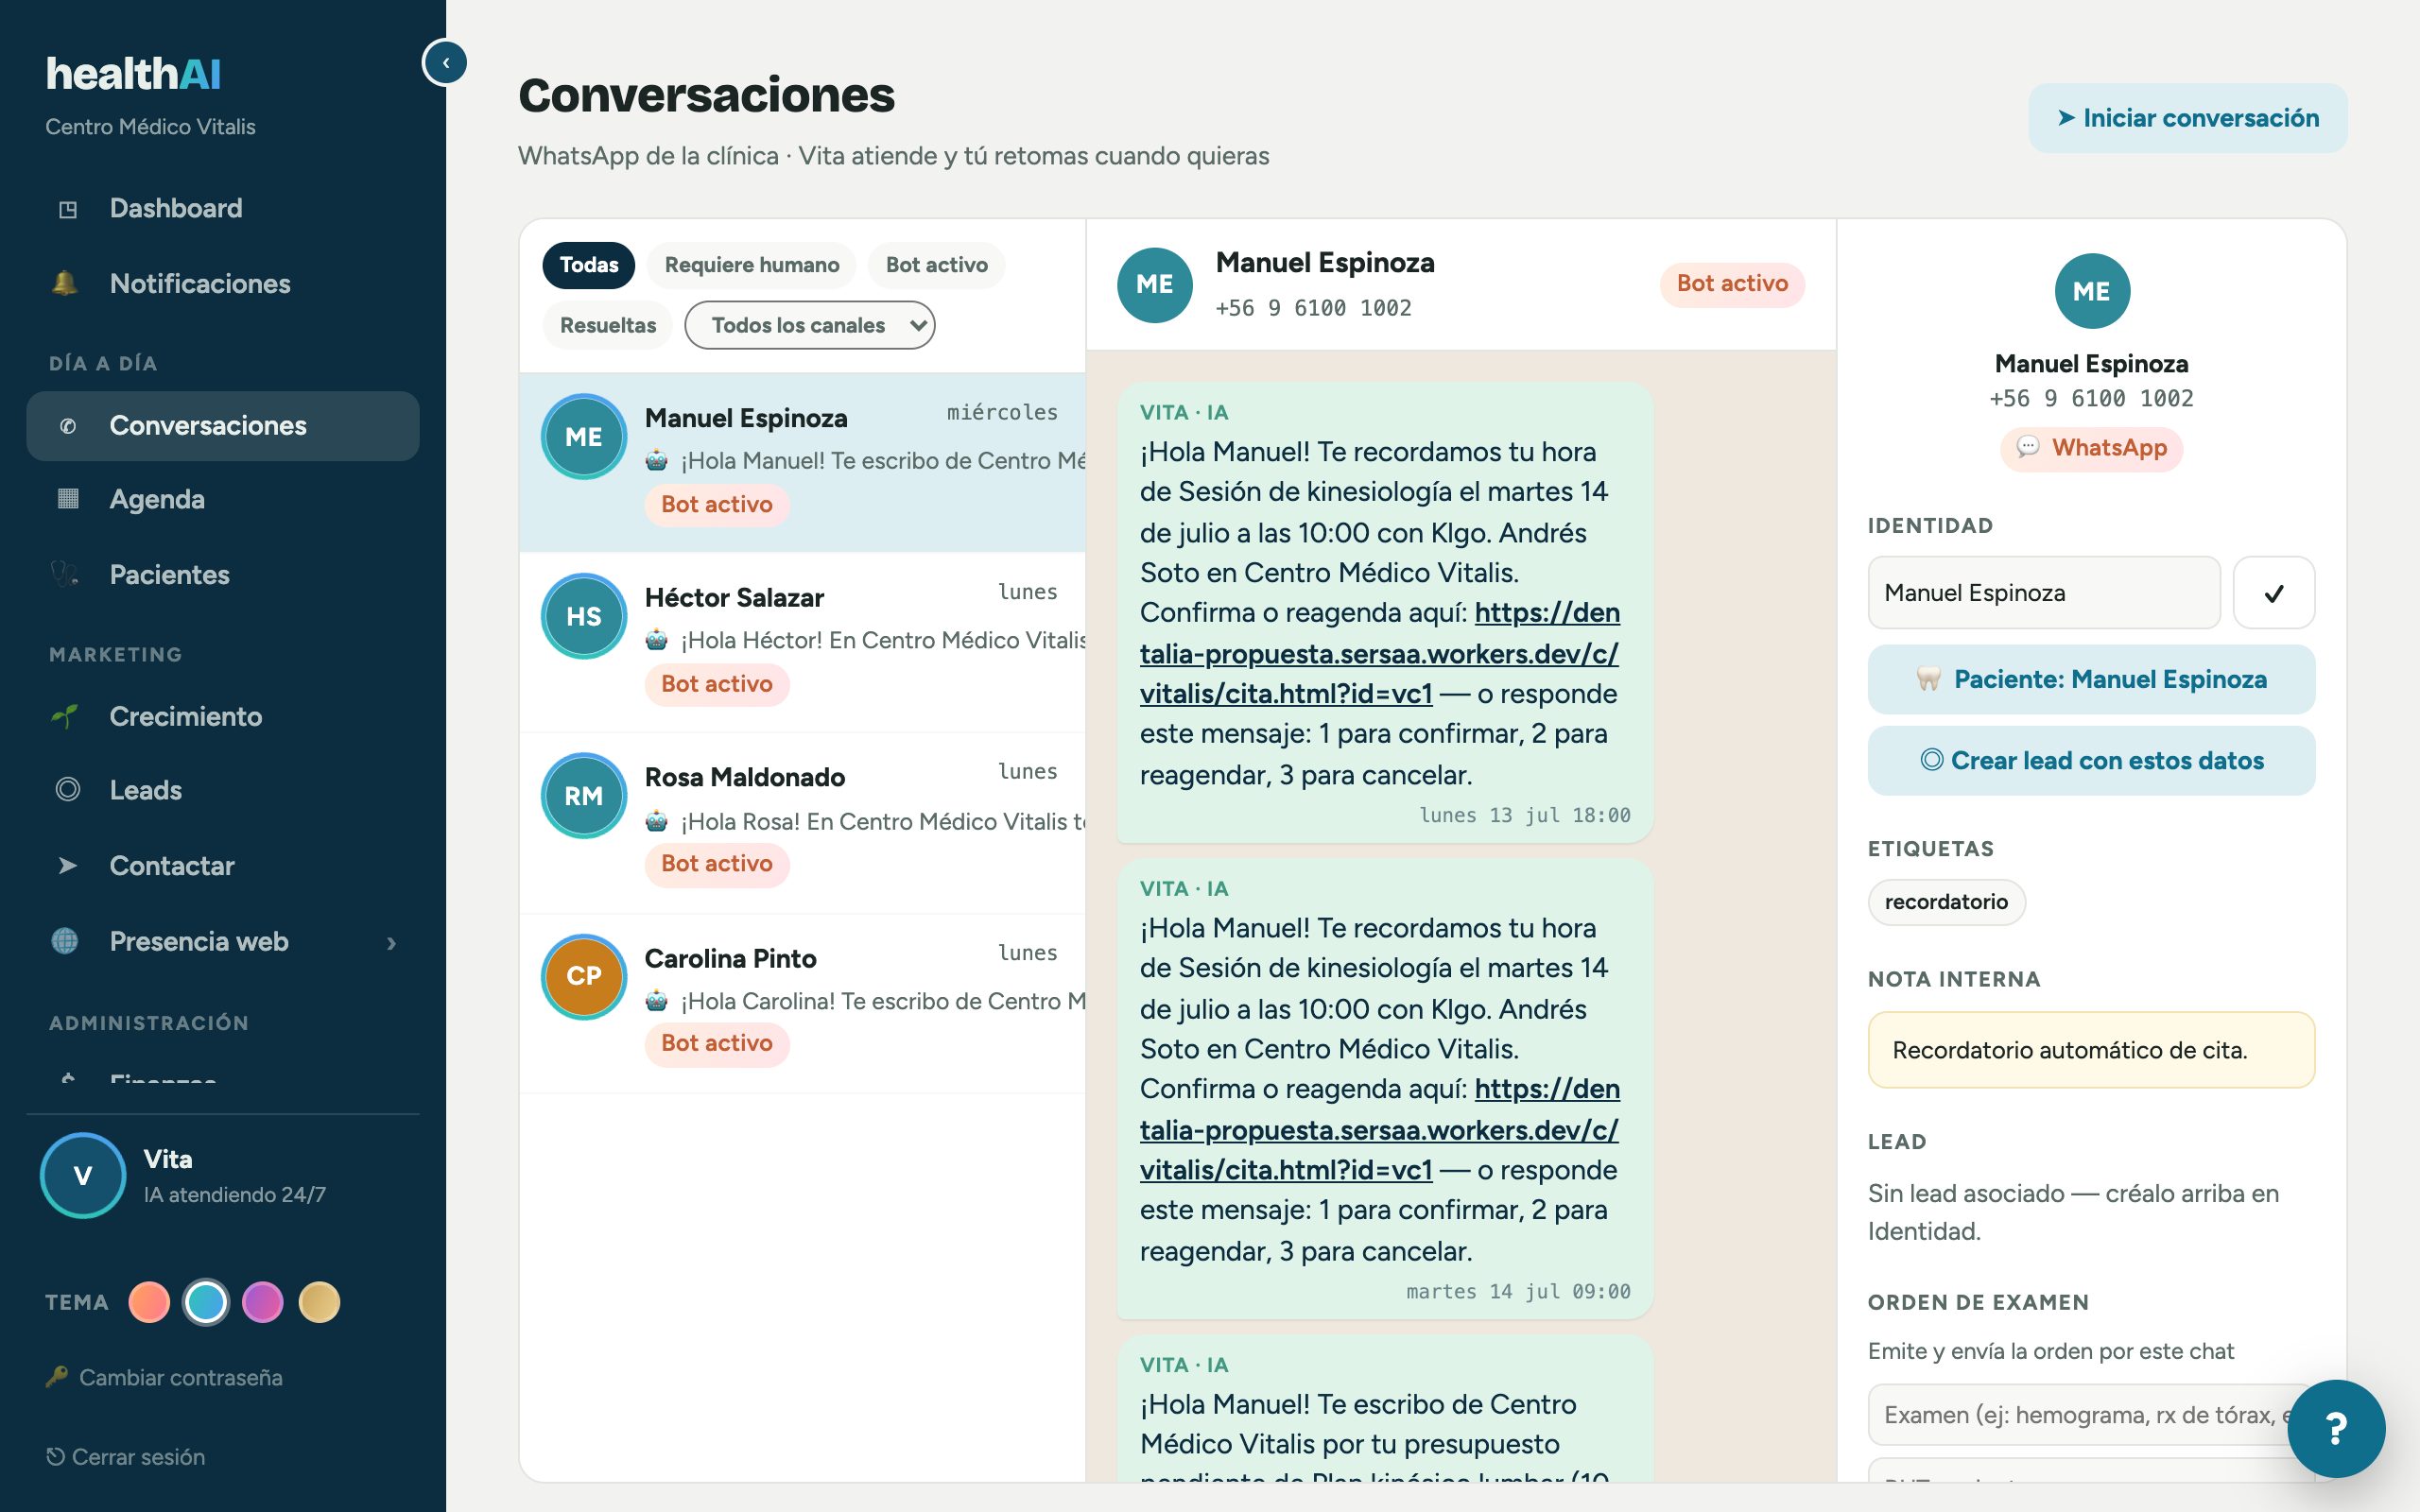This screenshot has height=1512, width=2420.
Task: Choose the coral theme swatch
Action: (149, 1302)
